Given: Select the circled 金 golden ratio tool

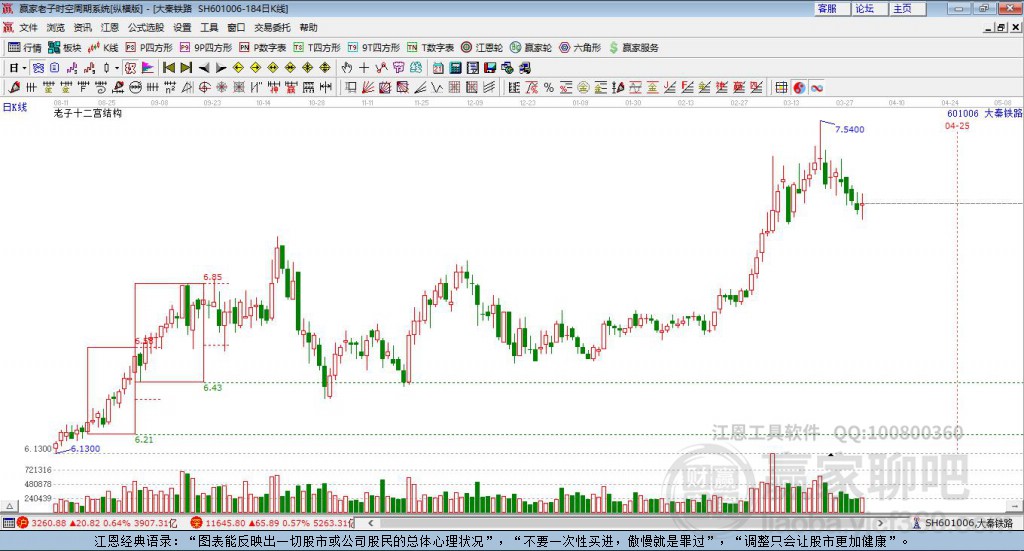Looking at the screenshot, I should point(583,87).
